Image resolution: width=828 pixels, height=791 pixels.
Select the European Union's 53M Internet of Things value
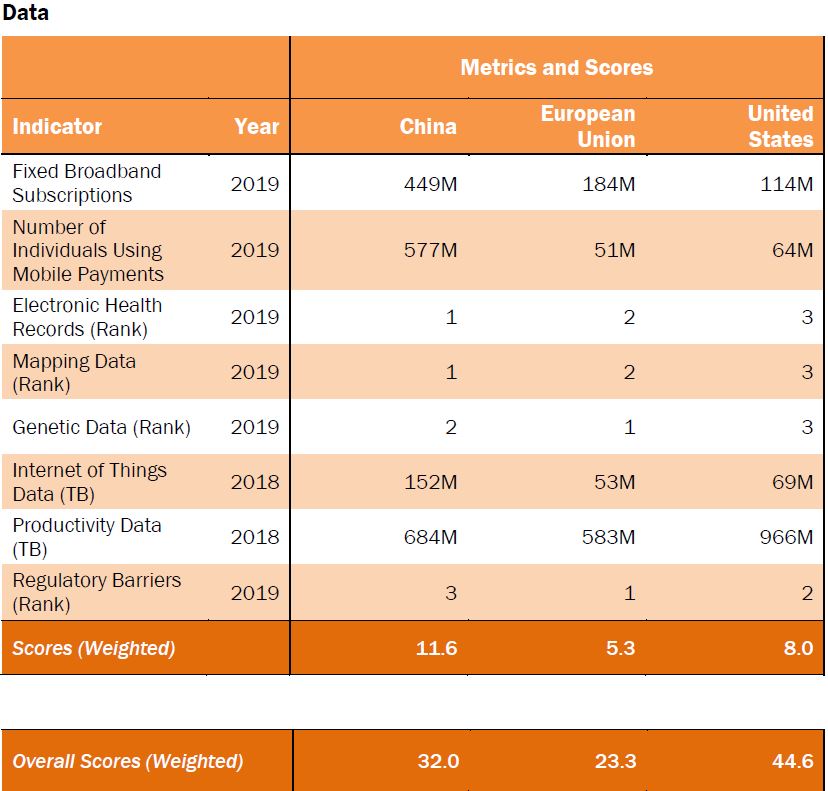point(615,482)
